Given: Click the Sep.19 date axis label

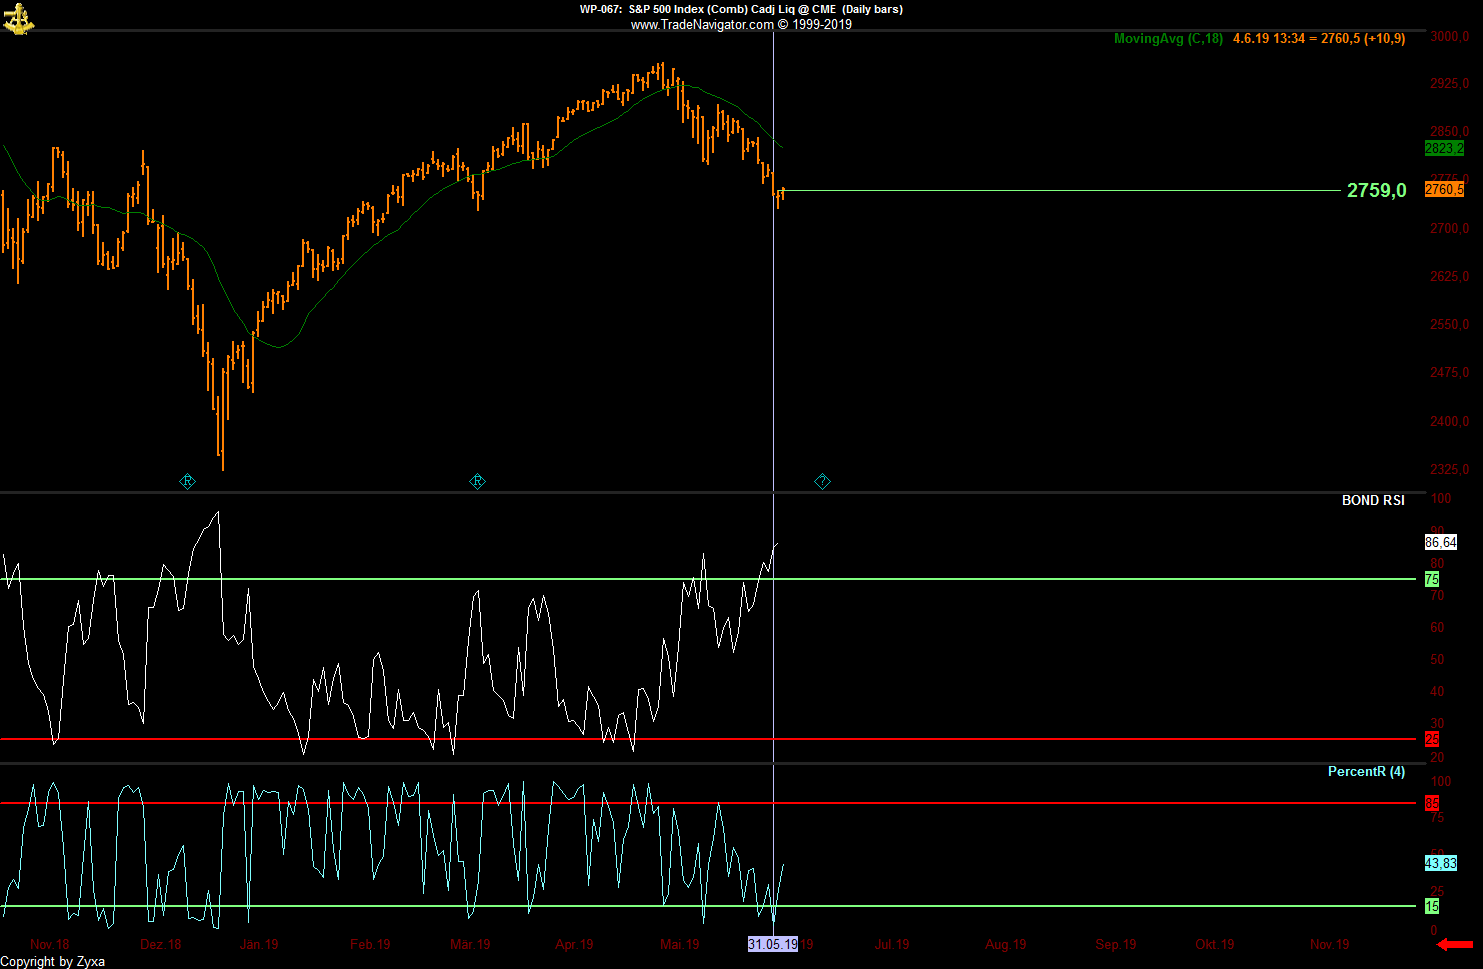Looking at the screenshot, I should (x=1116, y=944).
